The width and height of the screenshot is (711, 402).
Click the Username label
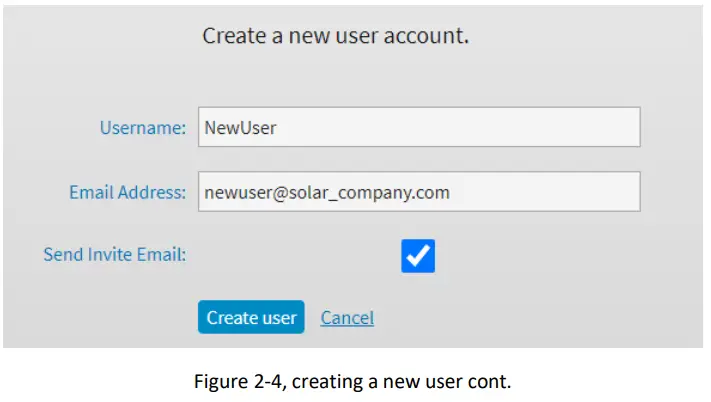143,128
